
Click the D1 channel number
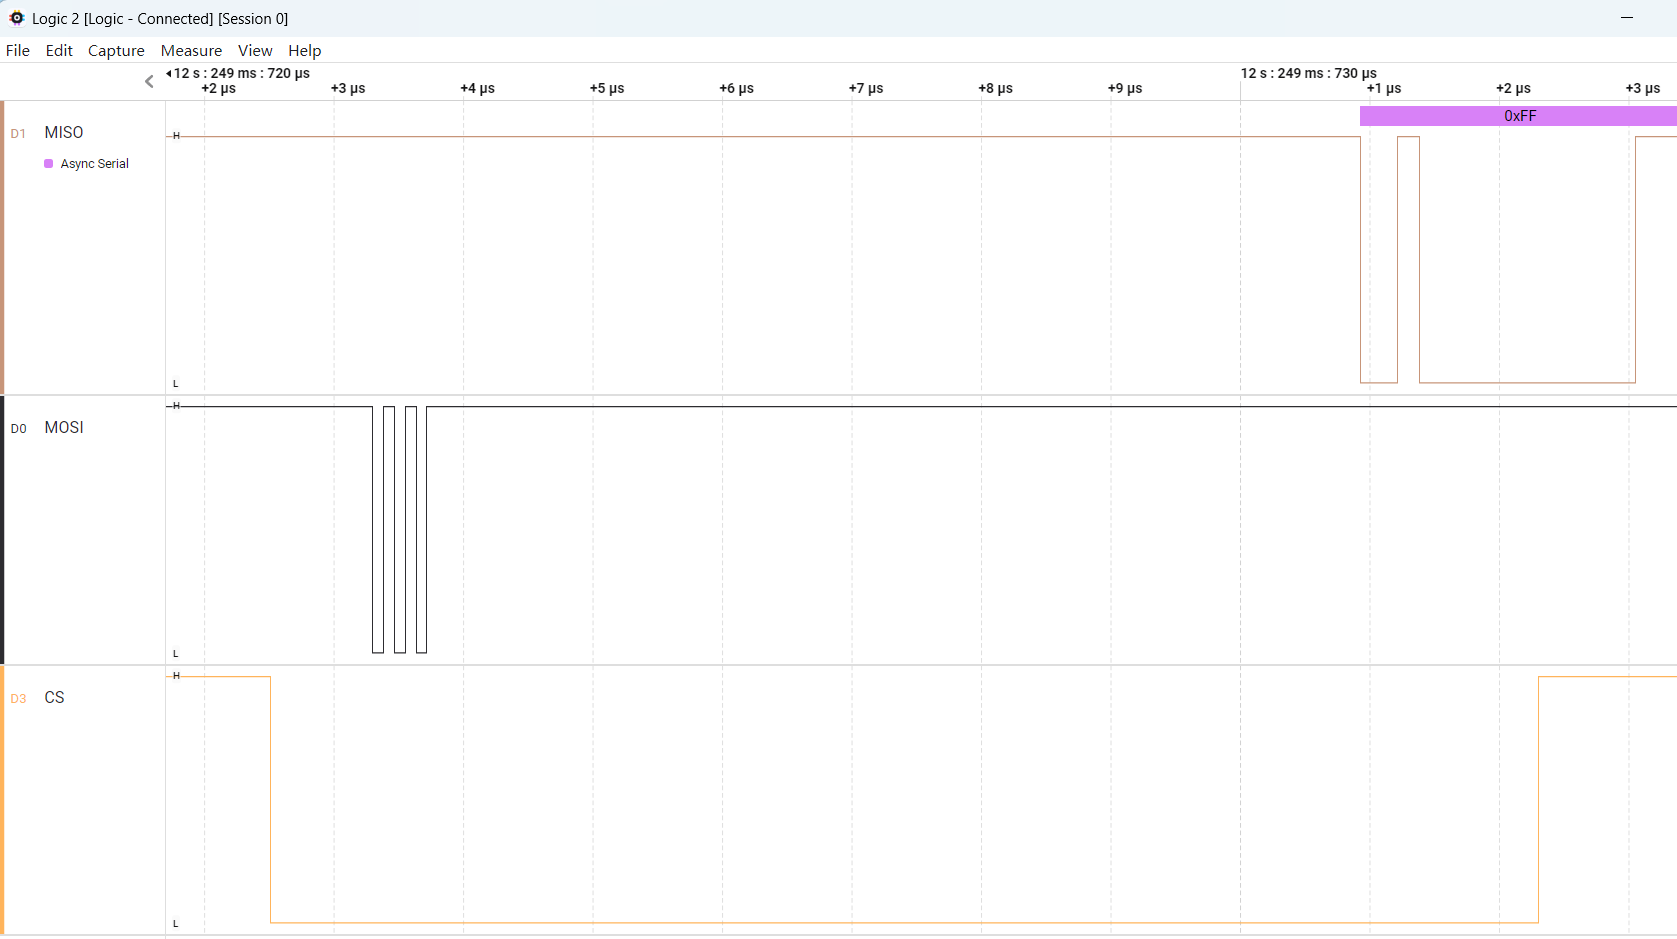pyautogui.click(x=18, y=134)
